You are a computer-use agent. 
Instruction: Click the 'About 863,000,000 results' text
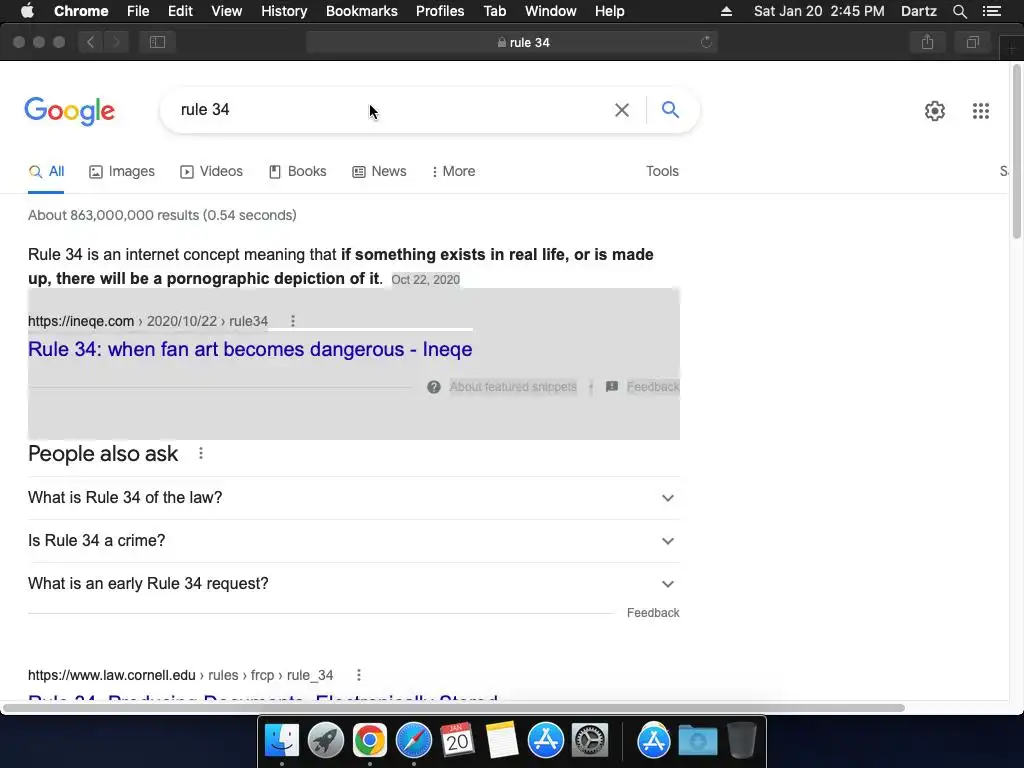[x=162, y=216]
